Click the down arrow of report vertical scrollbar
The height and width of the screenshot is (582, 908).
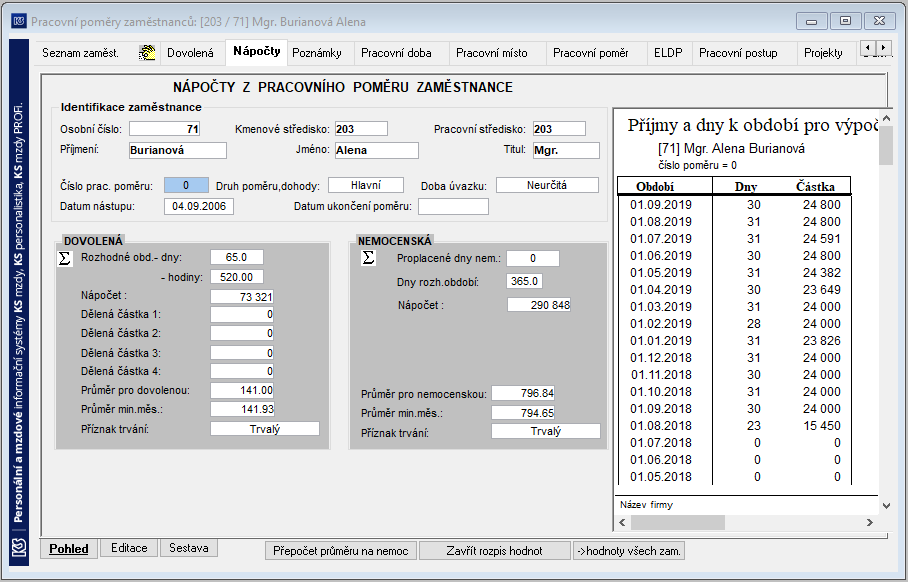(x=887, y=505)
